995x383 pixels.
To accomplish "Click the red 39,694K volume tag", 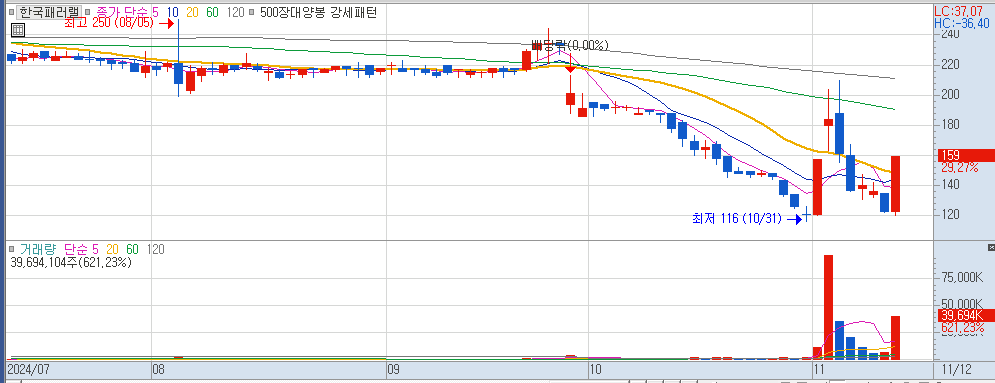I will click(x=966, y=315).
